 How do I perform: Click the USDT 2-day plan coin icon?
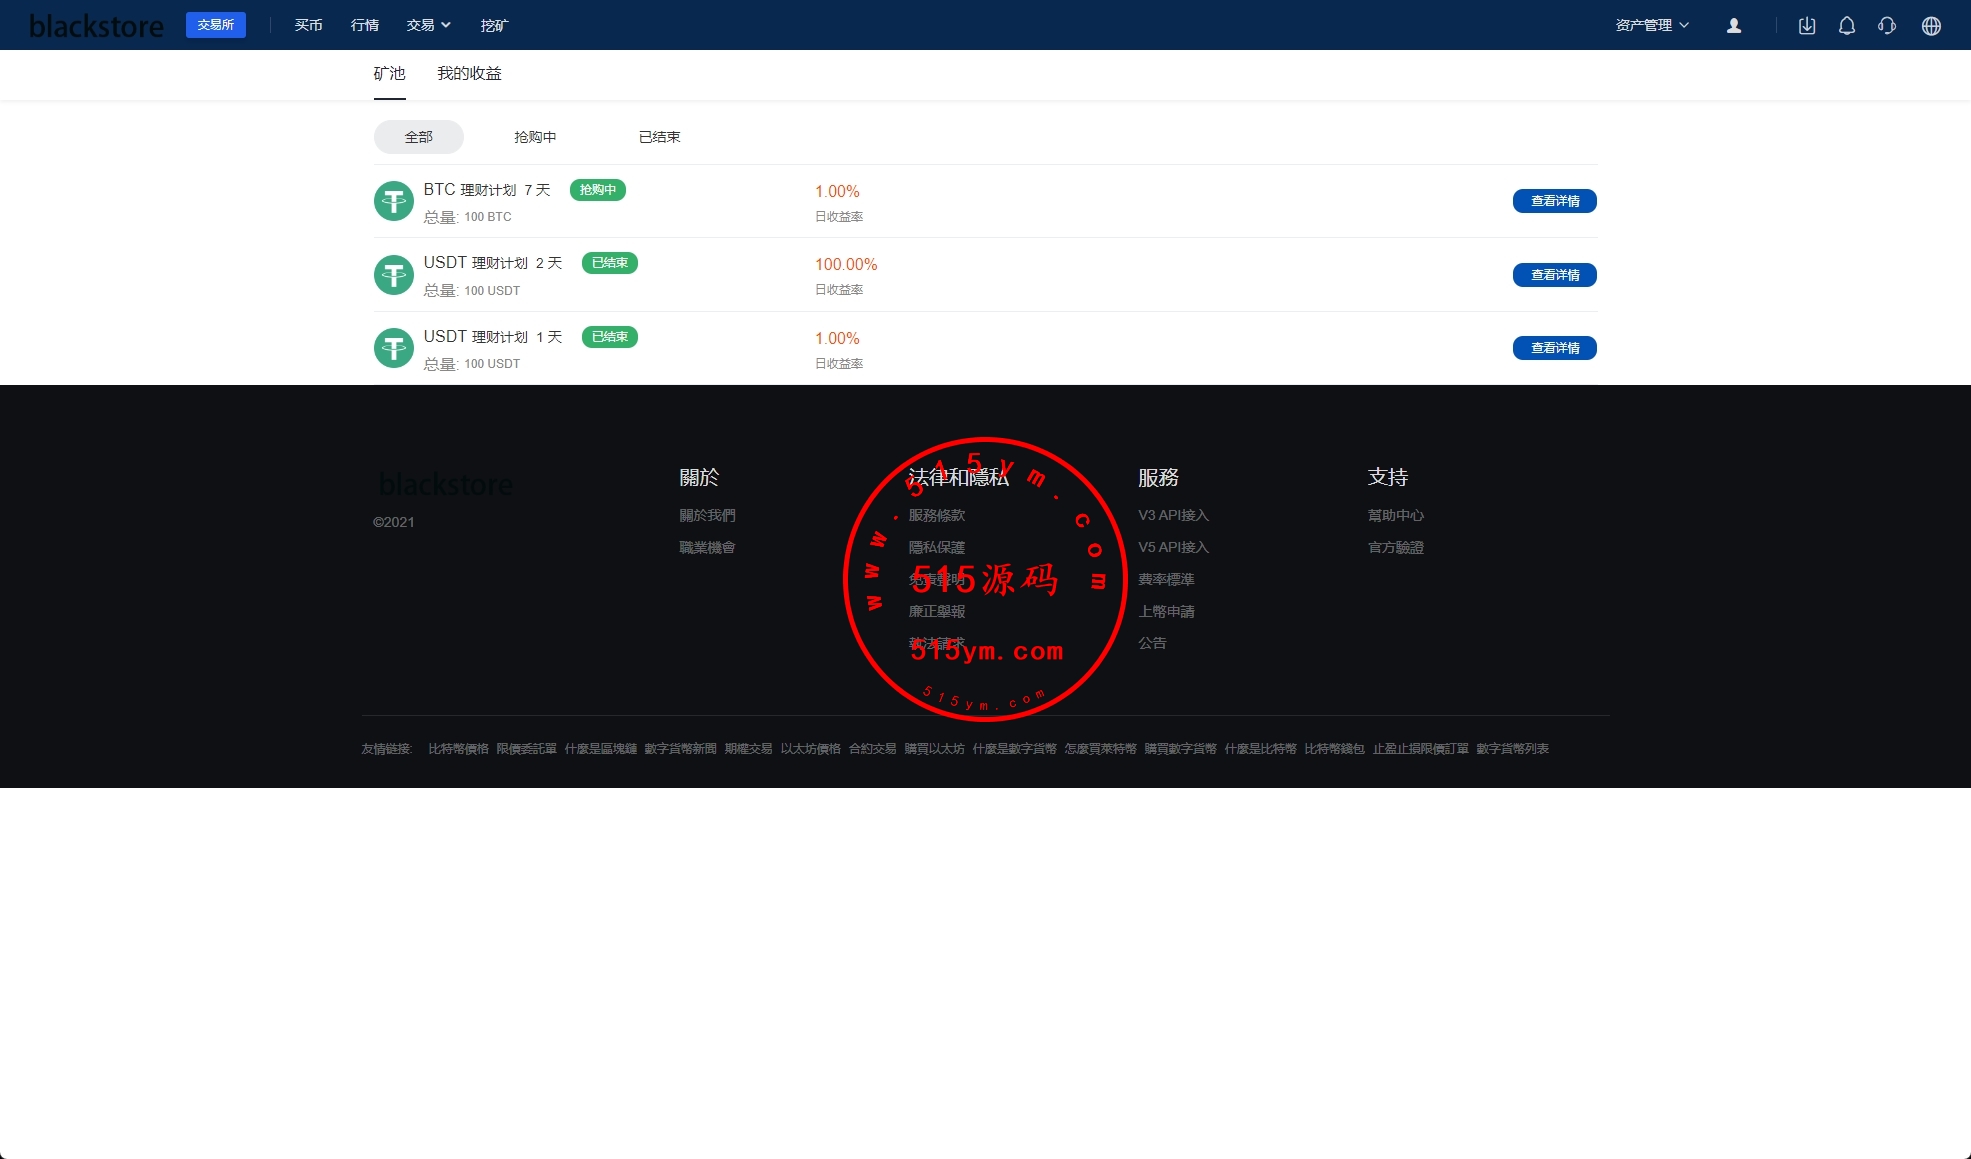click(394, 275)
